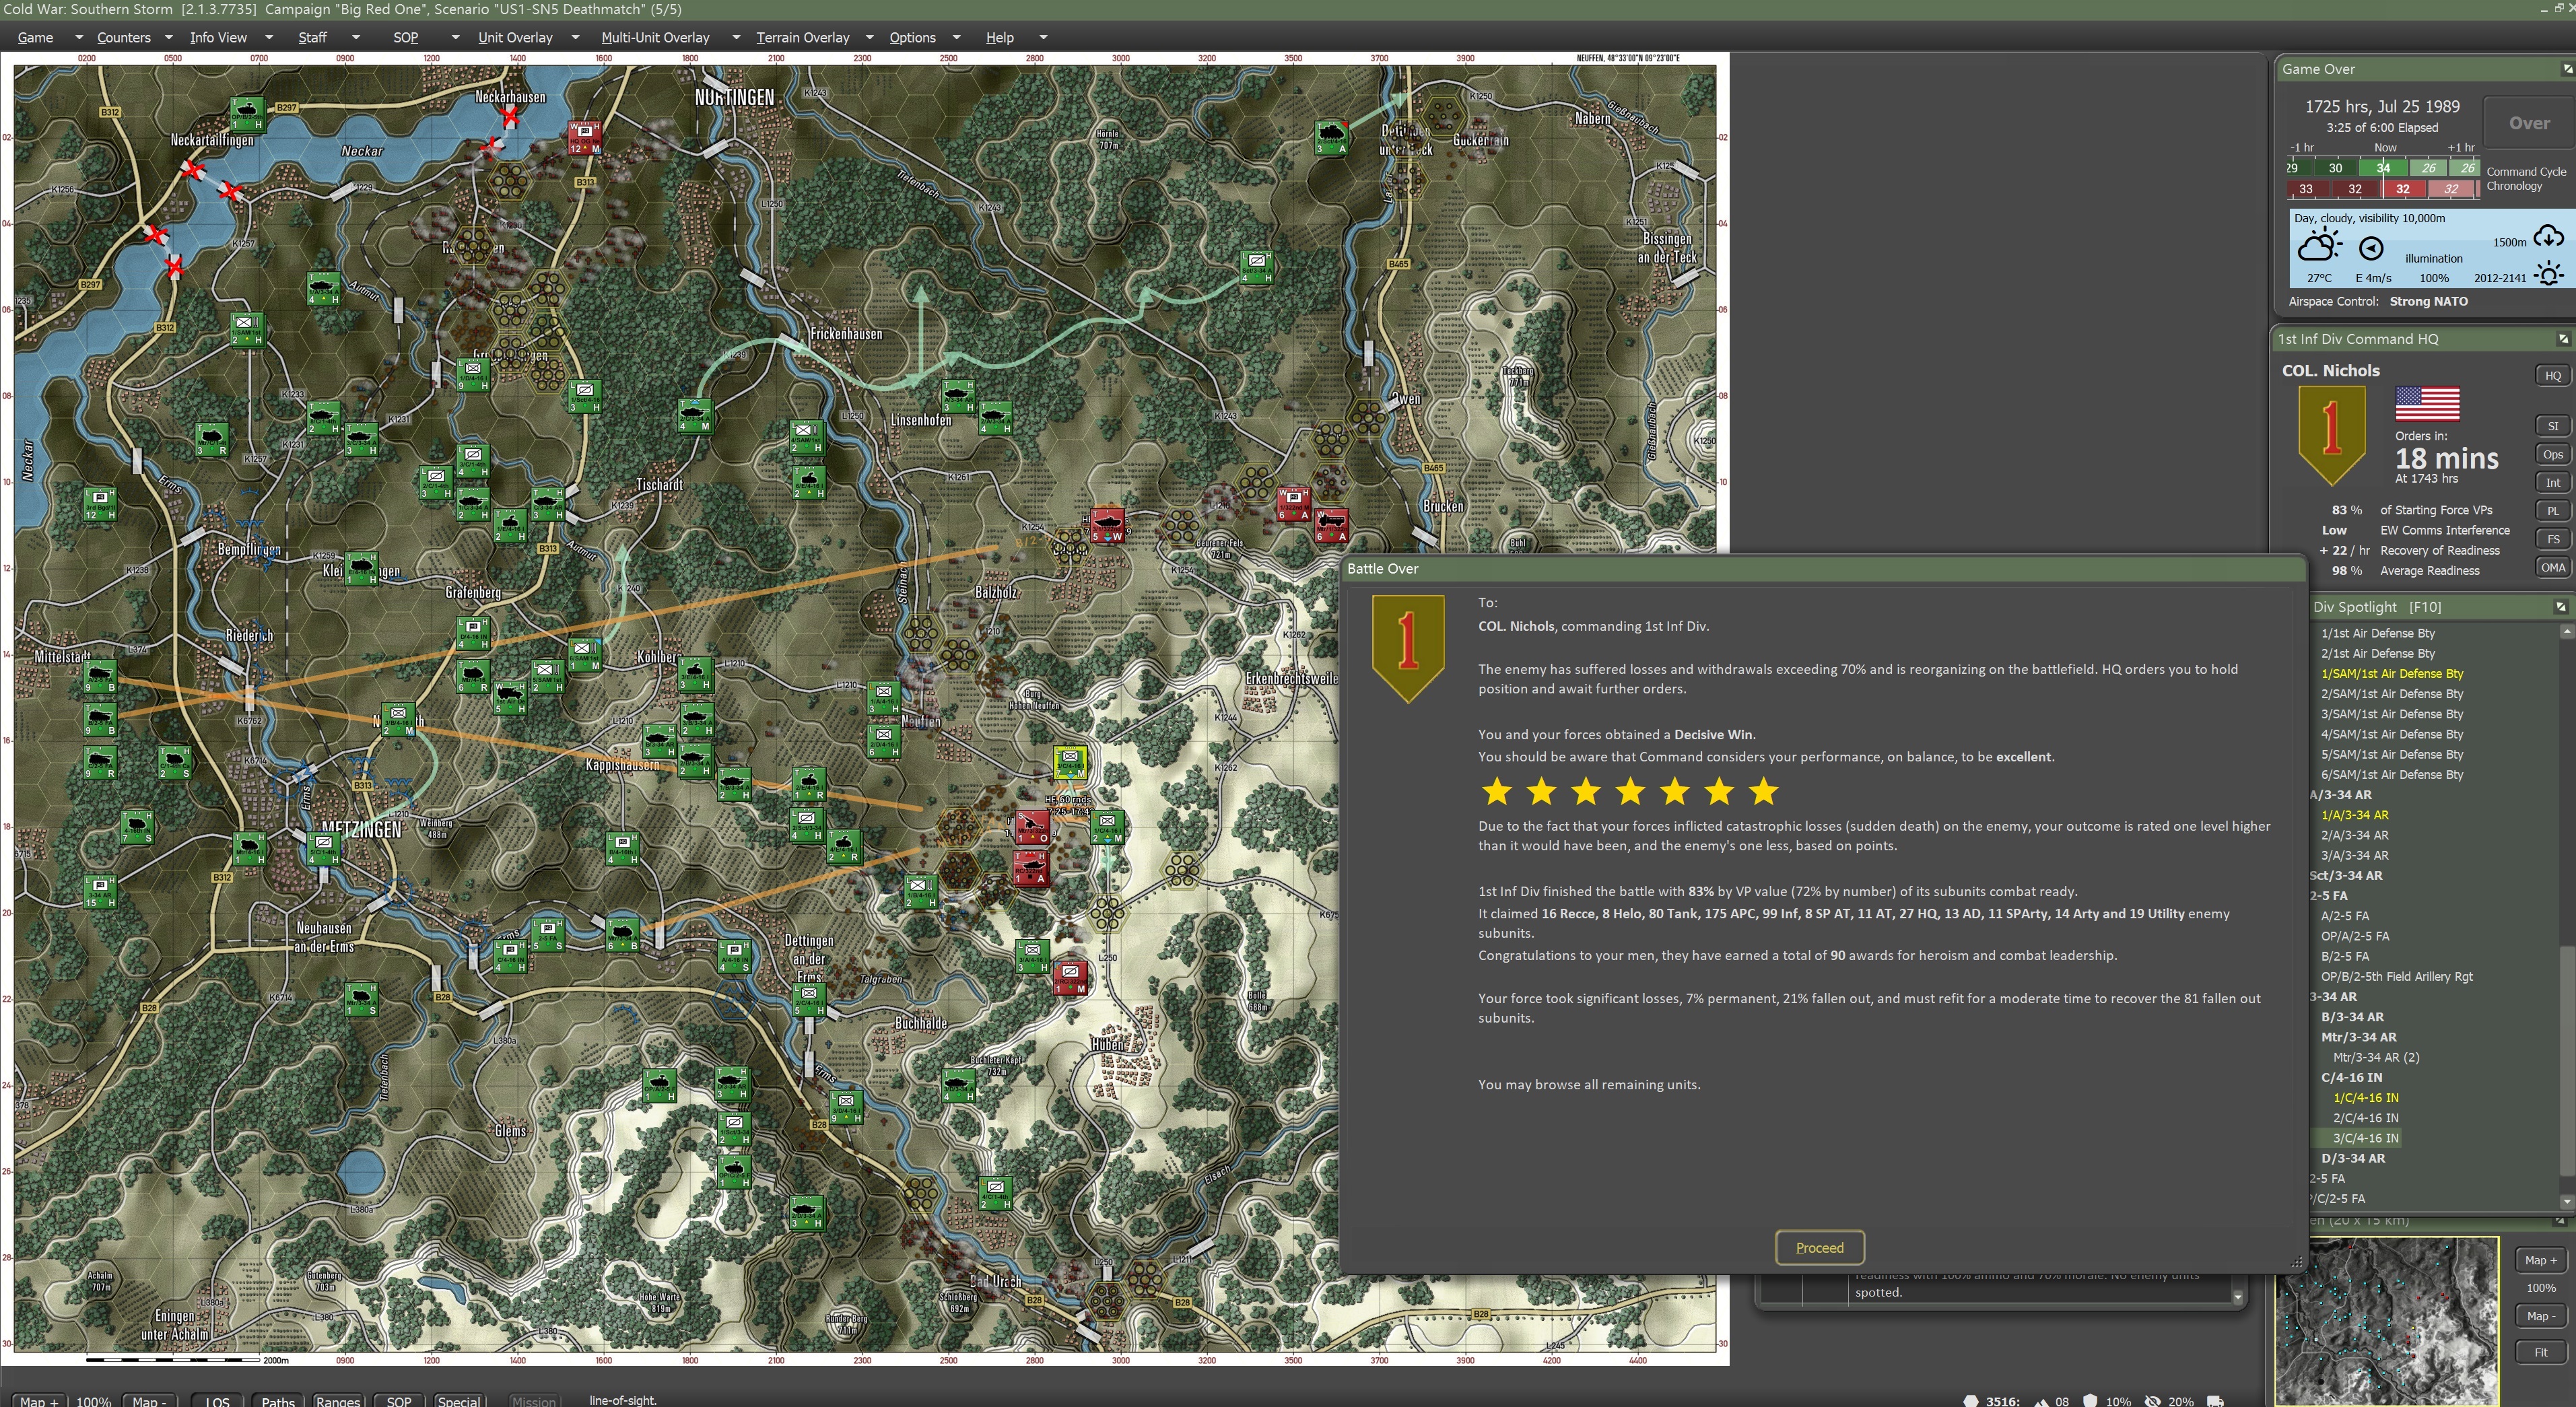2576x1407 pixels.
Task: Open the Staff menu
Action: (312, 37)
